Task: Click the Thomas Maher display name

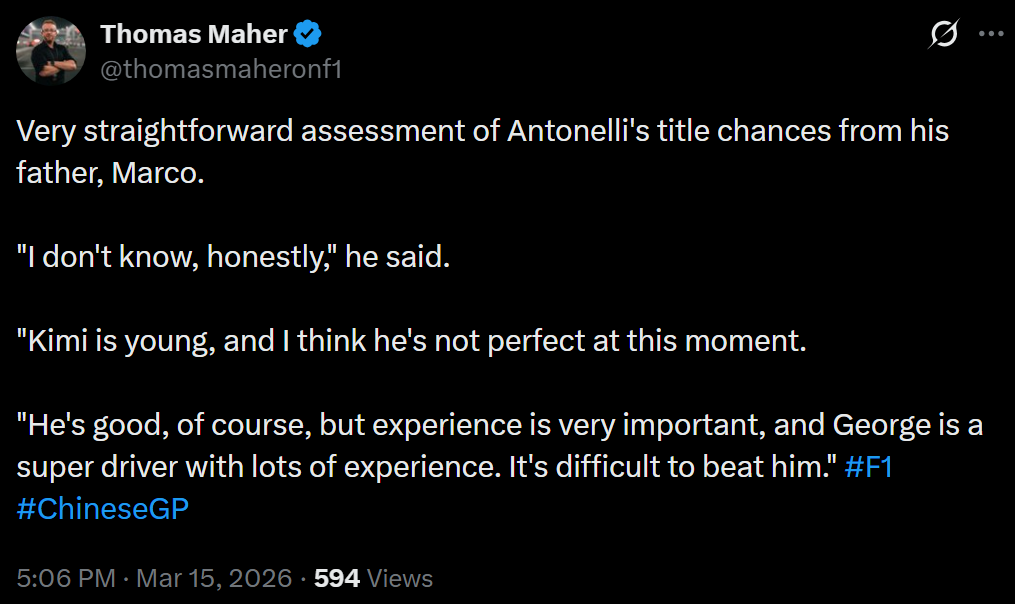Action: [x=194, y=35]
